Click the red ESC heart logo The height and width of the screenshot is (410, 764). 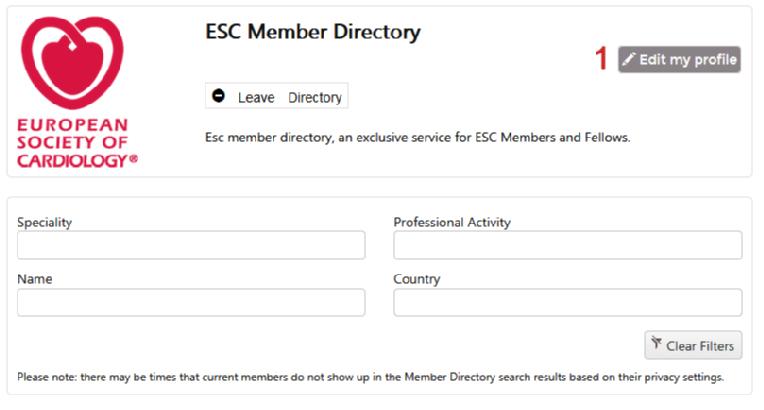(x=72, y=62)
